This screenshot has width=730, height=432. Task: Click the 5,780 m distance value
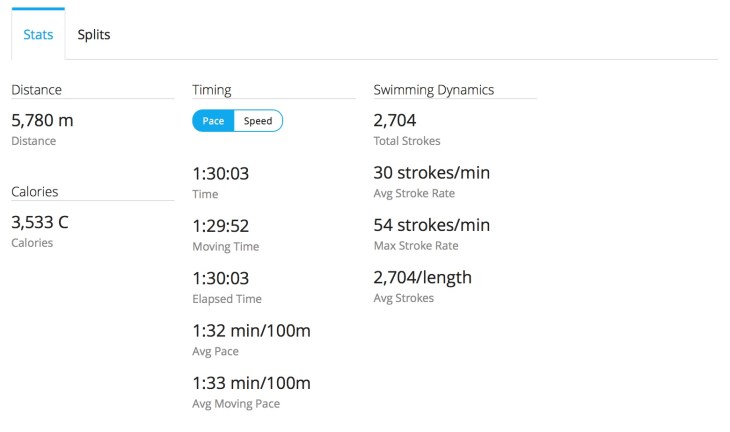pyautogui.click(x=42, y=120)
